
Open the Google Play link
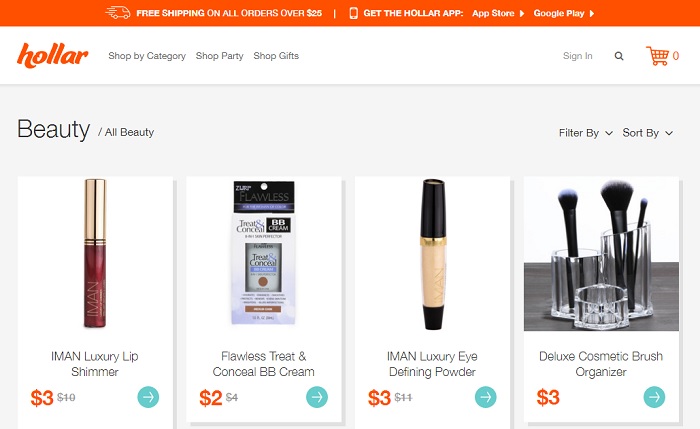[x=563, y=14]
